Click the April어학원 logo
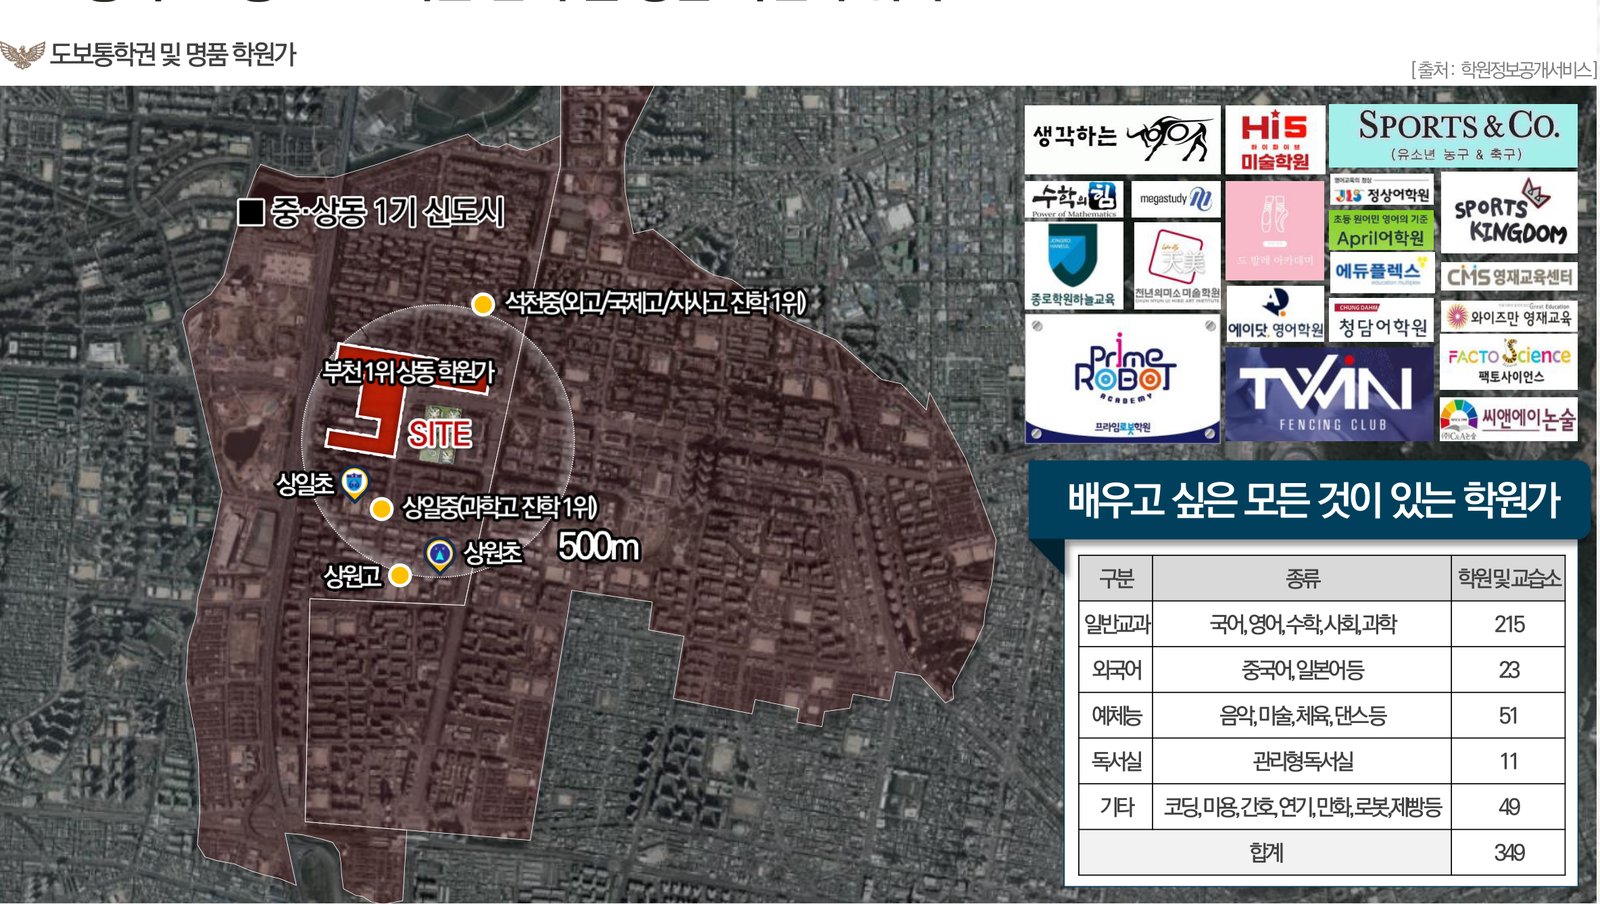The image size is (1600, 904). [x=1381, y=231]
